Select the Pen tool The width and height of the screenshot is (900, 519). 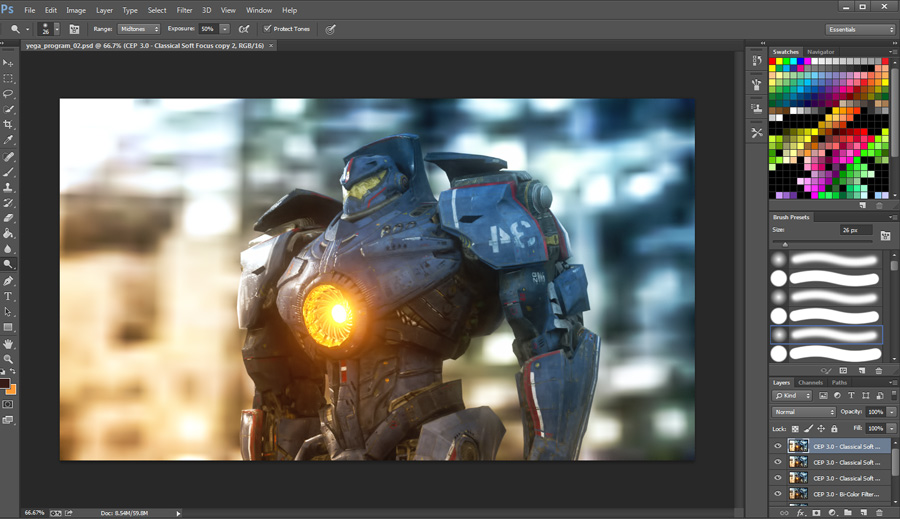[x=8, y=281]
